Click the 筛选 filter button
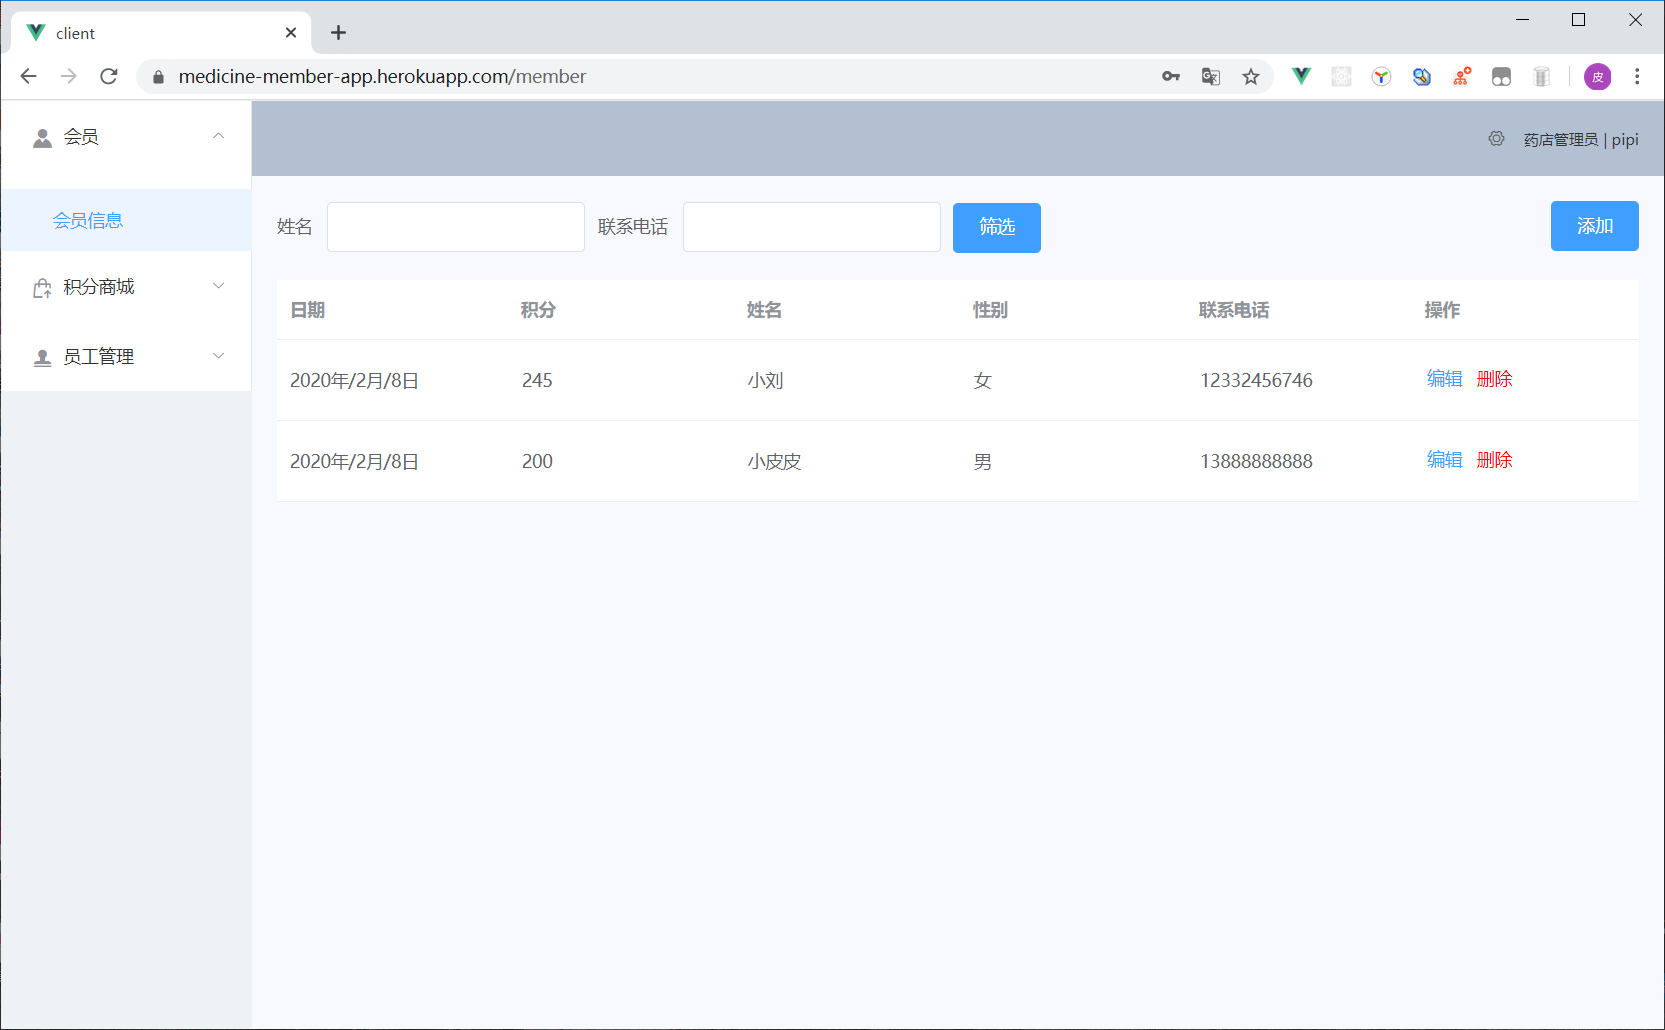The image size is (1665, 1030). (997, 228)
